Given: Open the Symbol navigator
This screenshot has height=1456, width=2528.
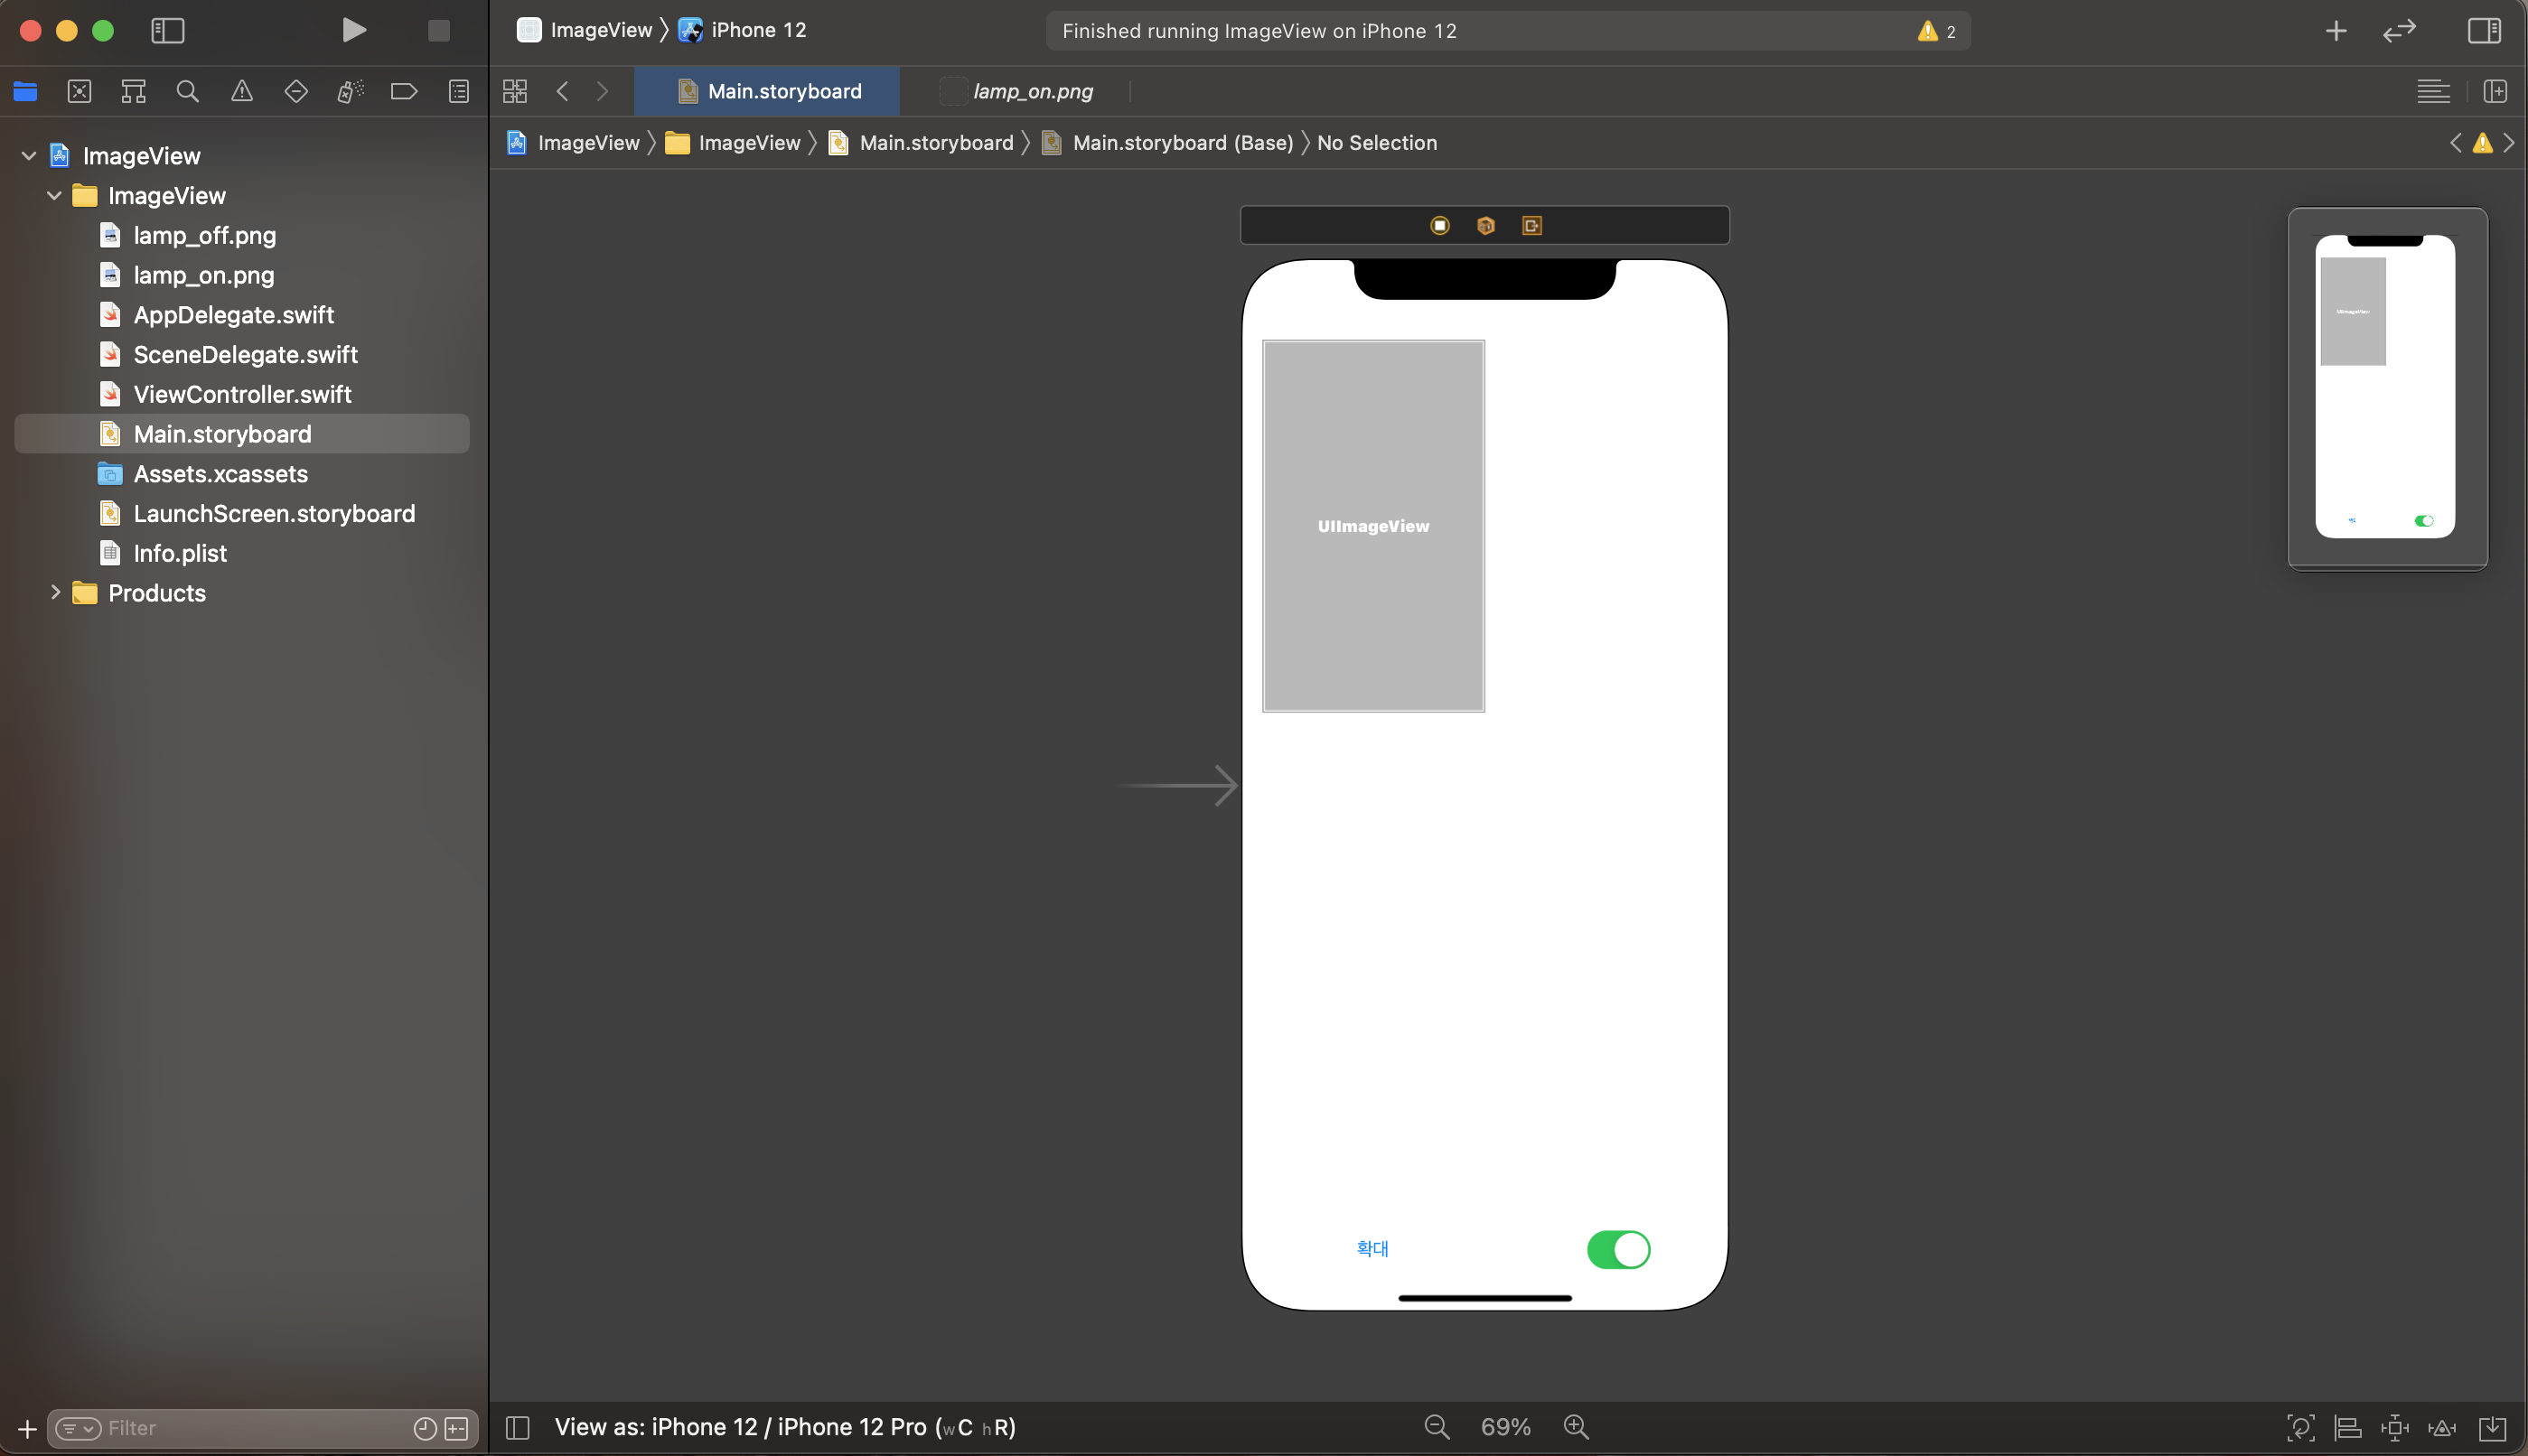Looking at the screenshot, I should (133, 92).
